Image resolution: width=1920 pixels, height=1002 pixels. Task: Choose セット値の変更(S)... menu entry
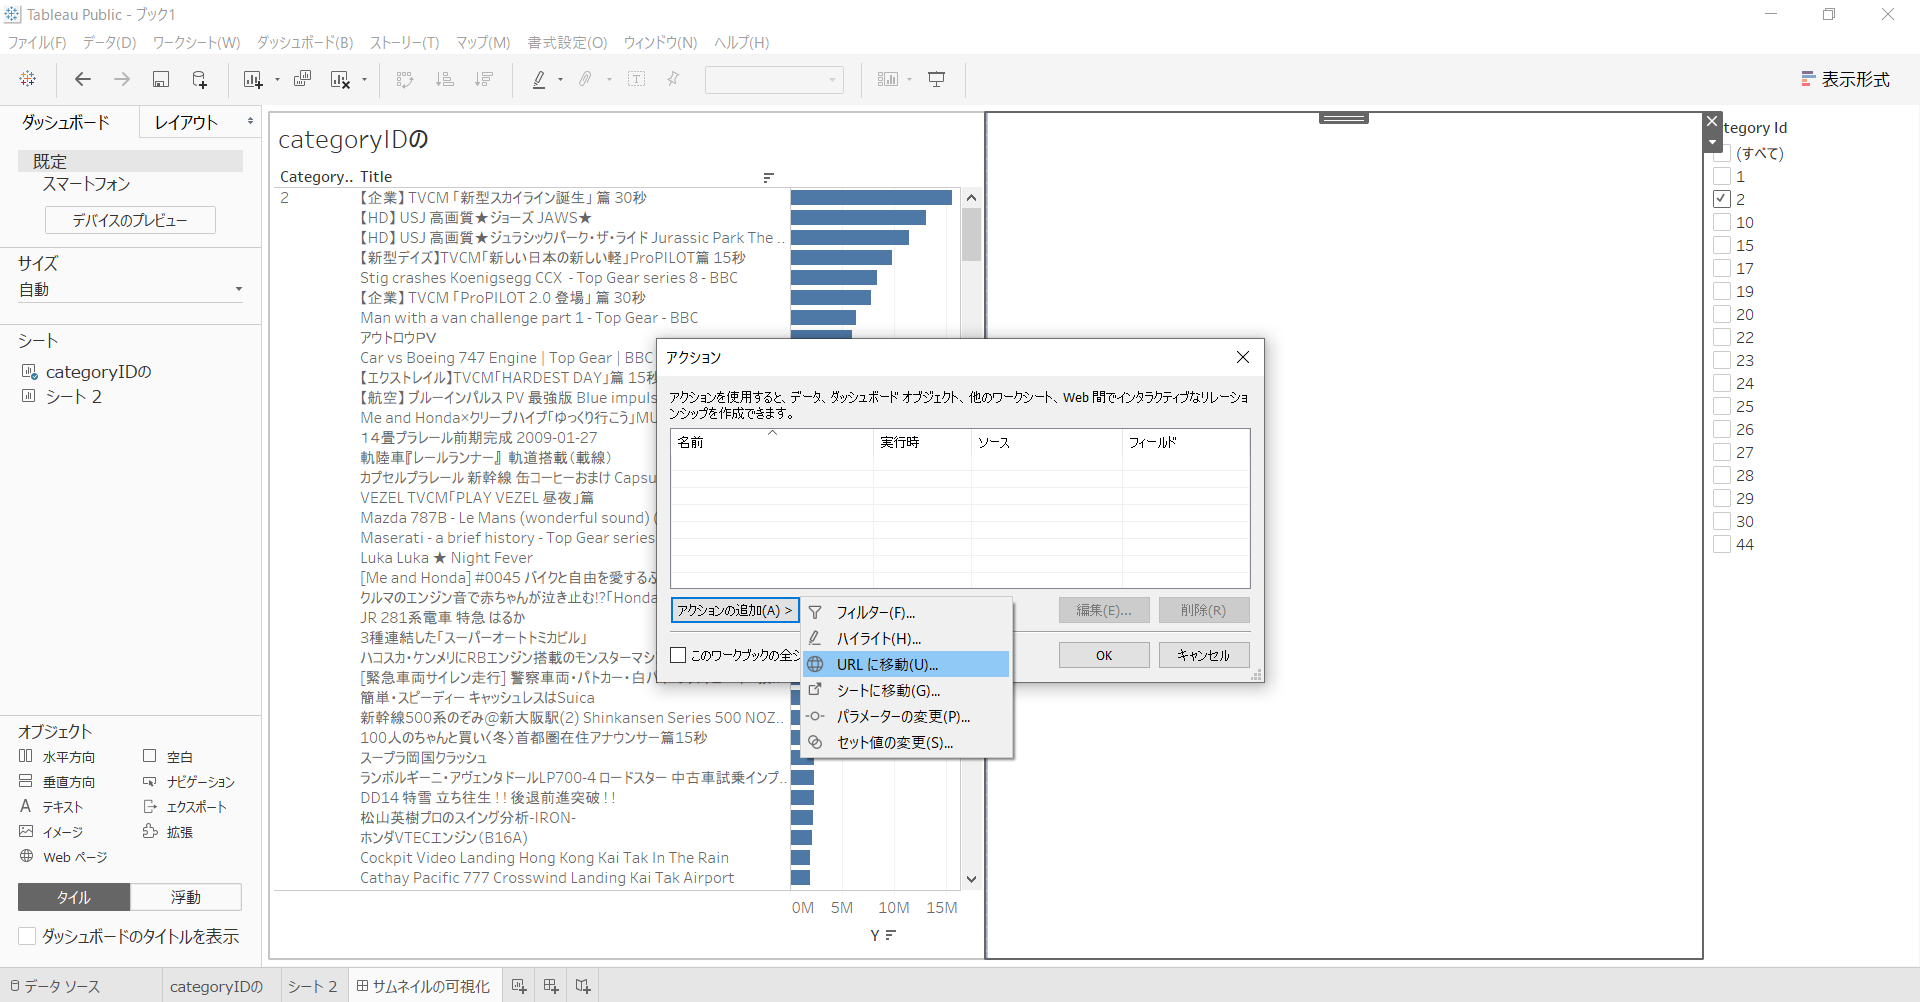pyautogui.click(x=907, y=742)
